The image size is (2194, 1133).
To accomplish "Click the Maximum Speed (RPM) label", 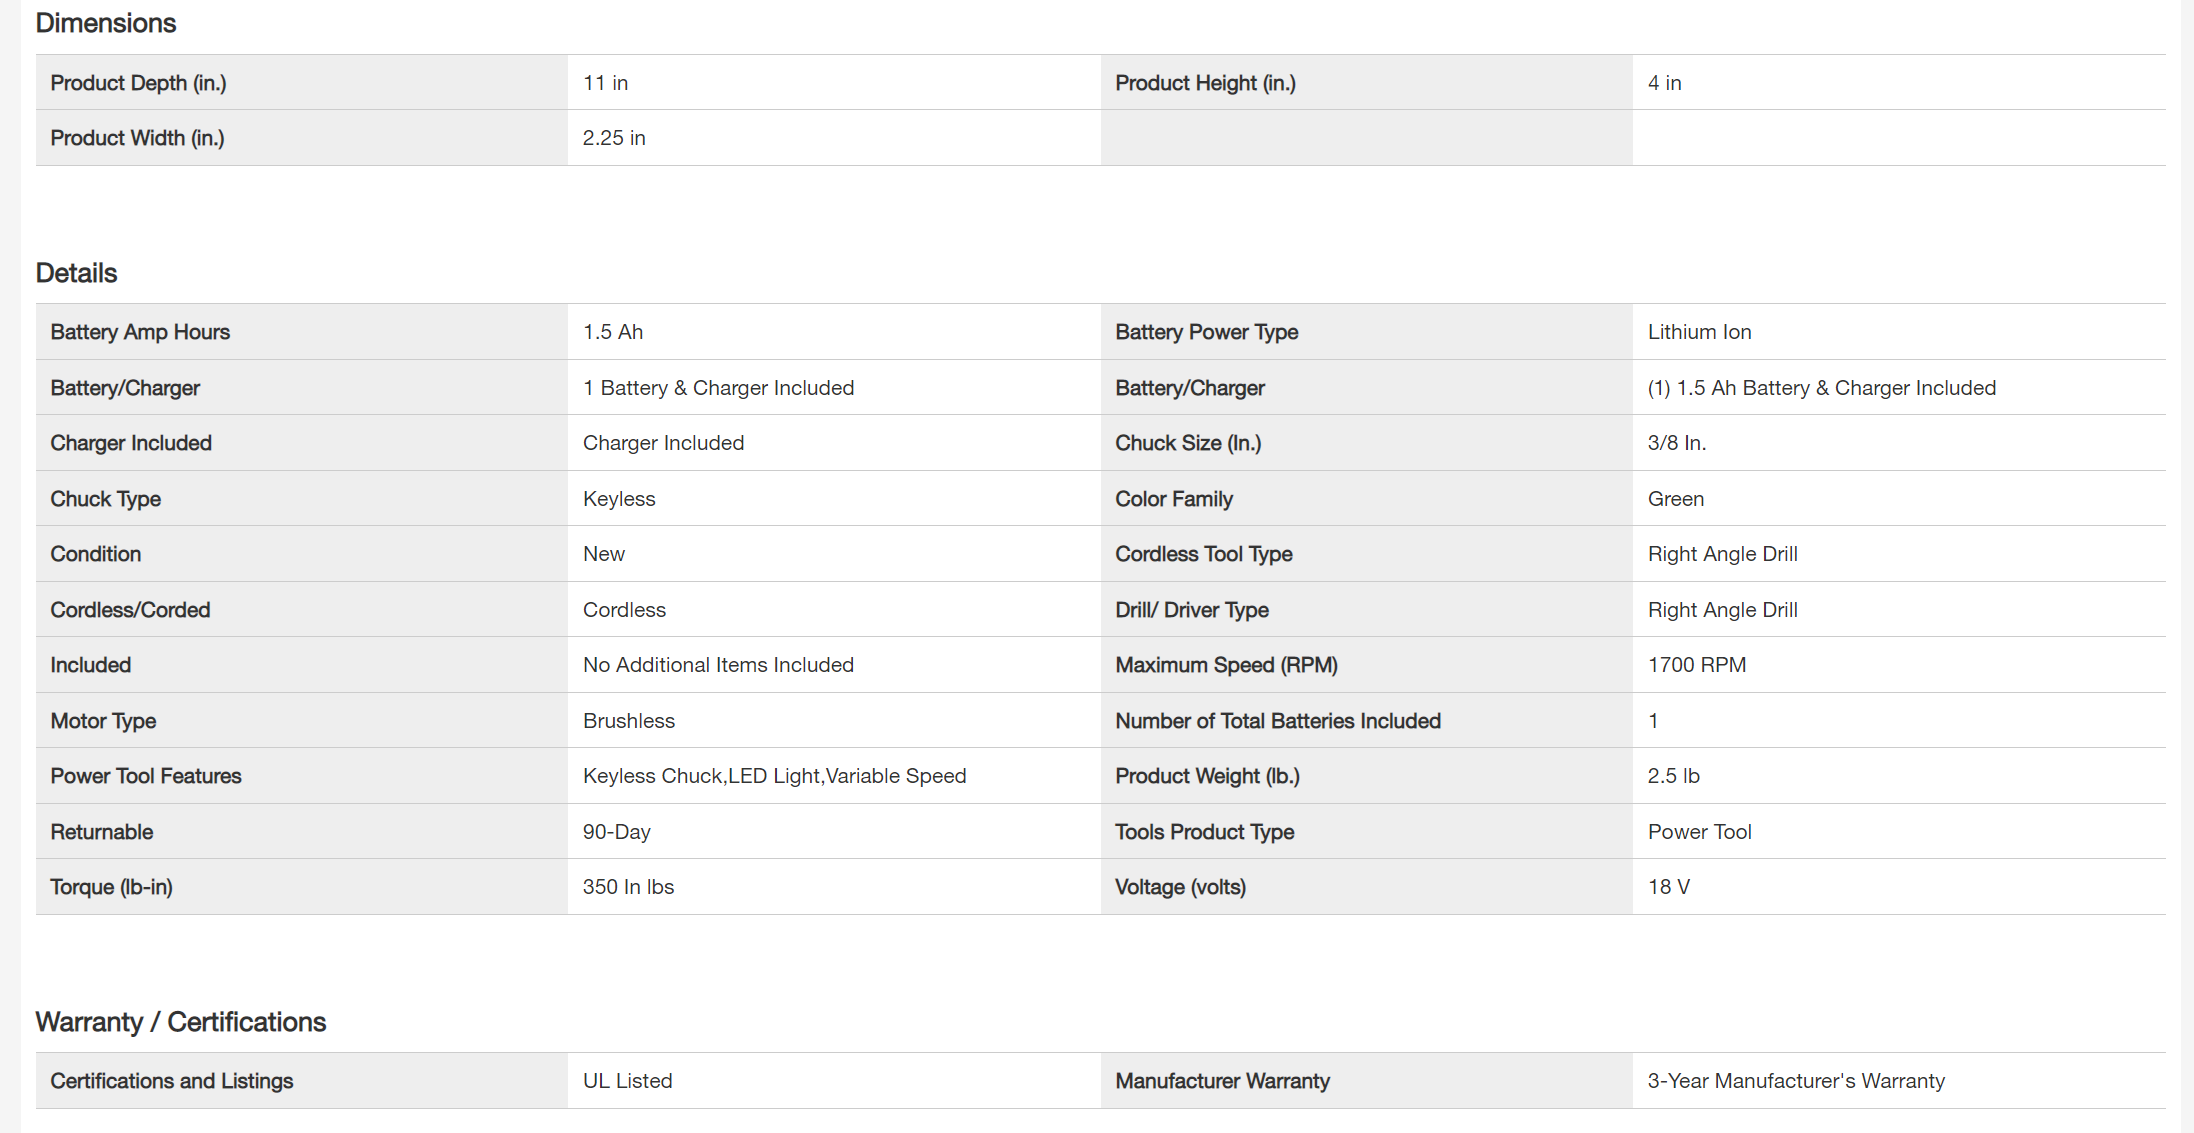I will tap(1226, 665).
